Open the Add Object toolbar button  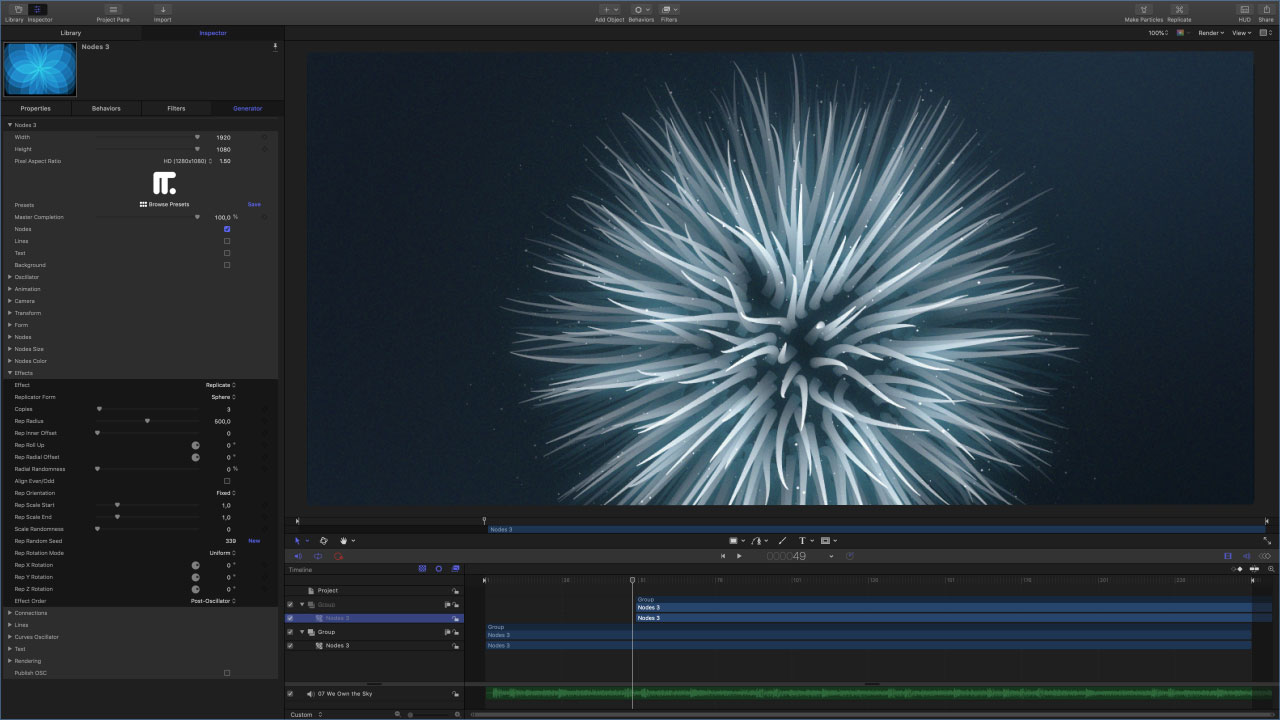pos(609,10)
